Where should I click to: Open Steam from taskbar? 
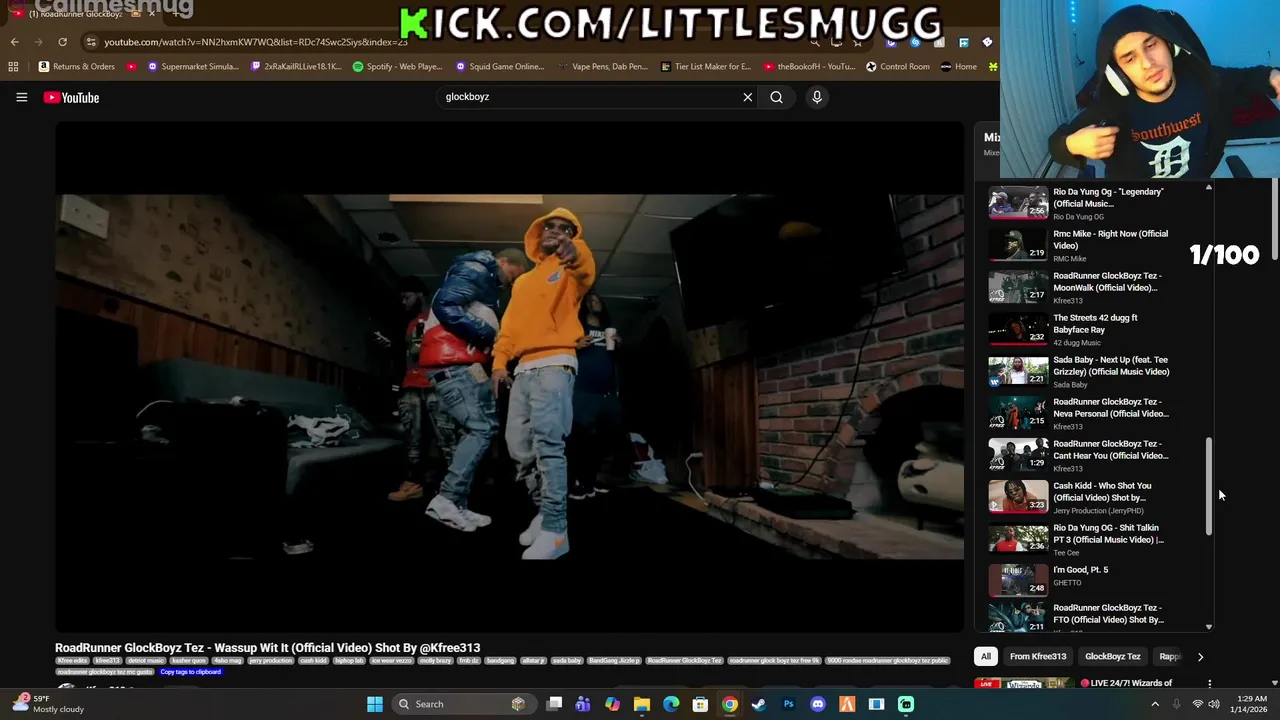759,704
